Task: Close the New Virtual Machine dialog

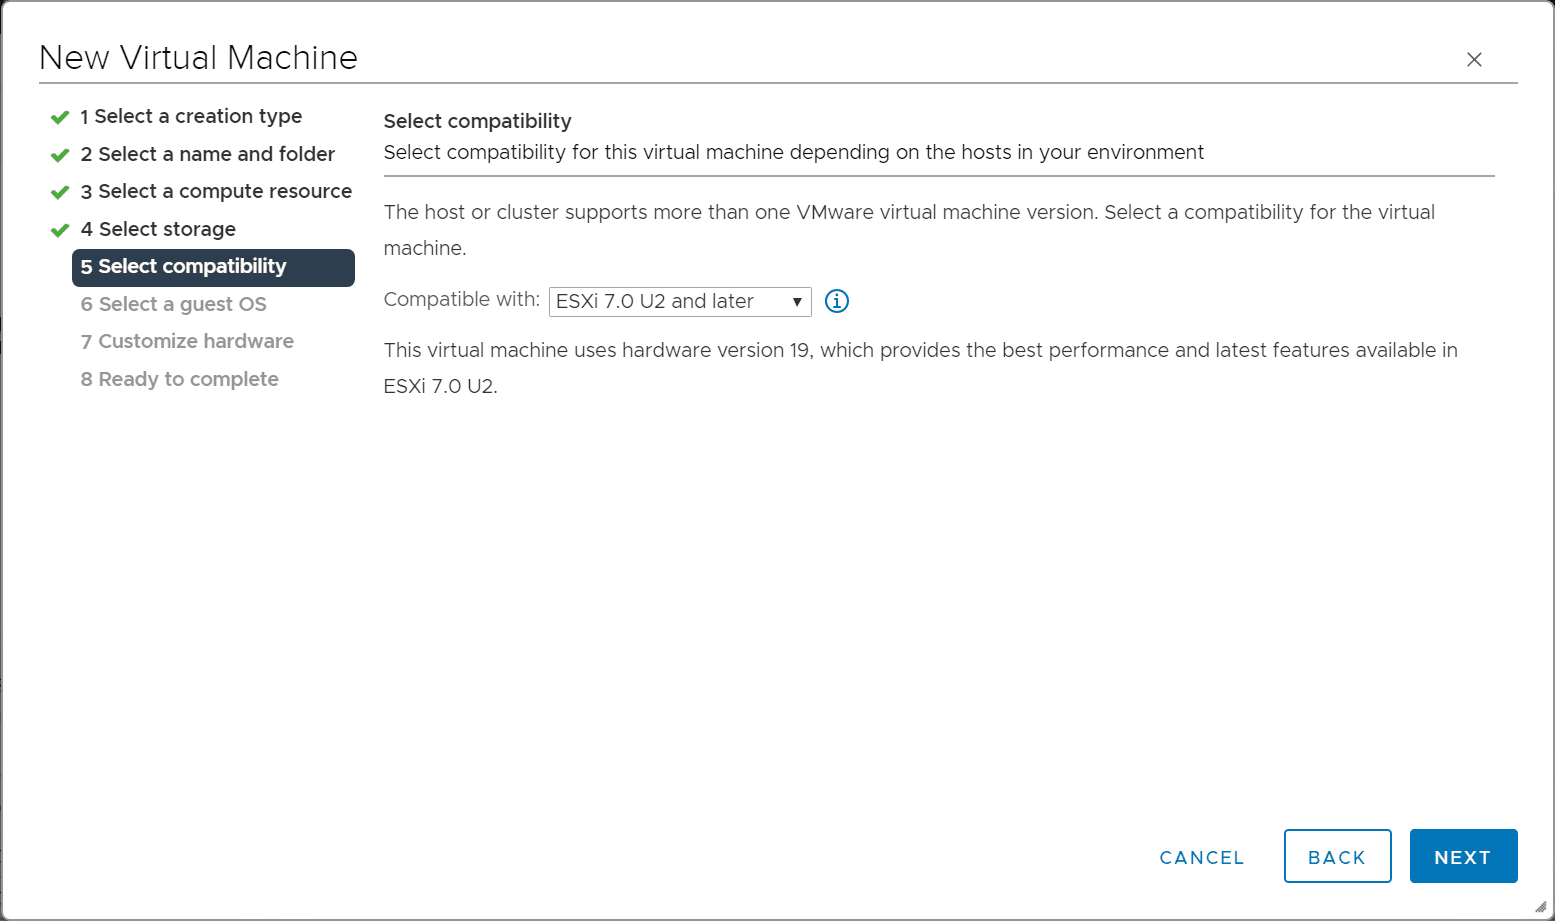Action: [1474, 60]
